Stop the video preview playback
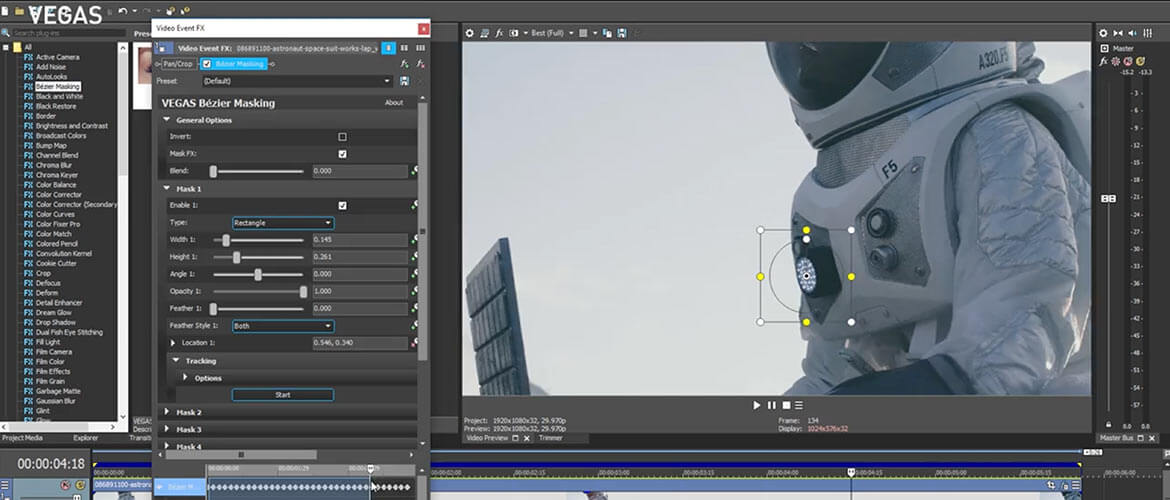 click(786, 405)
